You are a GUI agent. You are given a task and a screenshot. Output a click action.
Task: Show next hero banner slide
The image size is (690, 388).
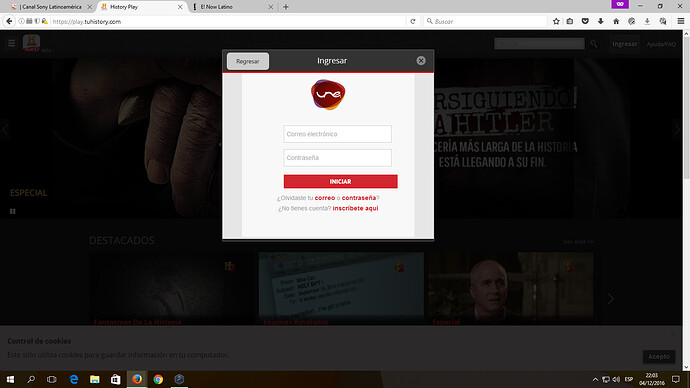tap(677, 130)
